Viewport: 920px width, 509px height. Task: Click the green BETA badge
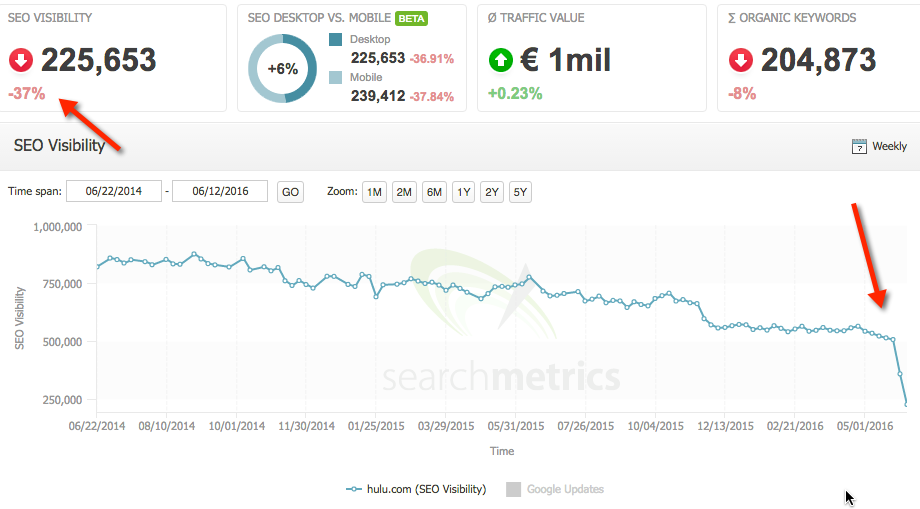410,18
